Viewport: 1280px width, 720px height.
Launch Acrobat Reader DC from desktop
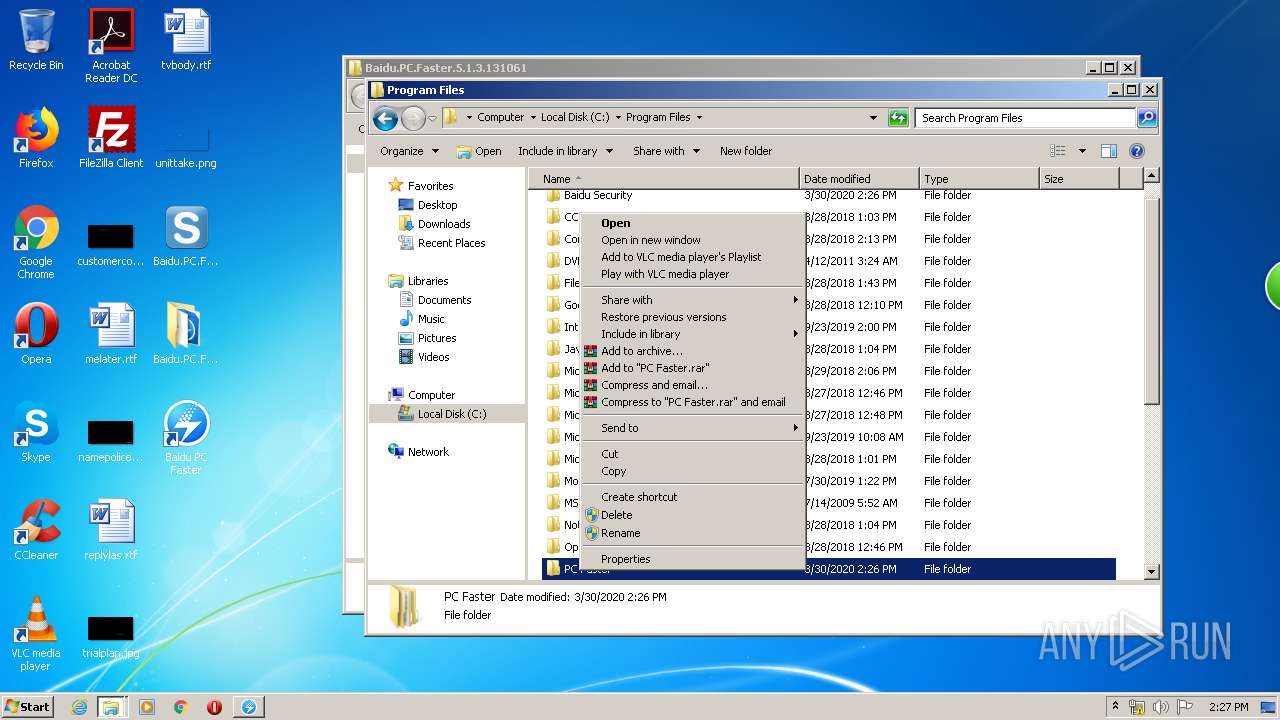111,46
